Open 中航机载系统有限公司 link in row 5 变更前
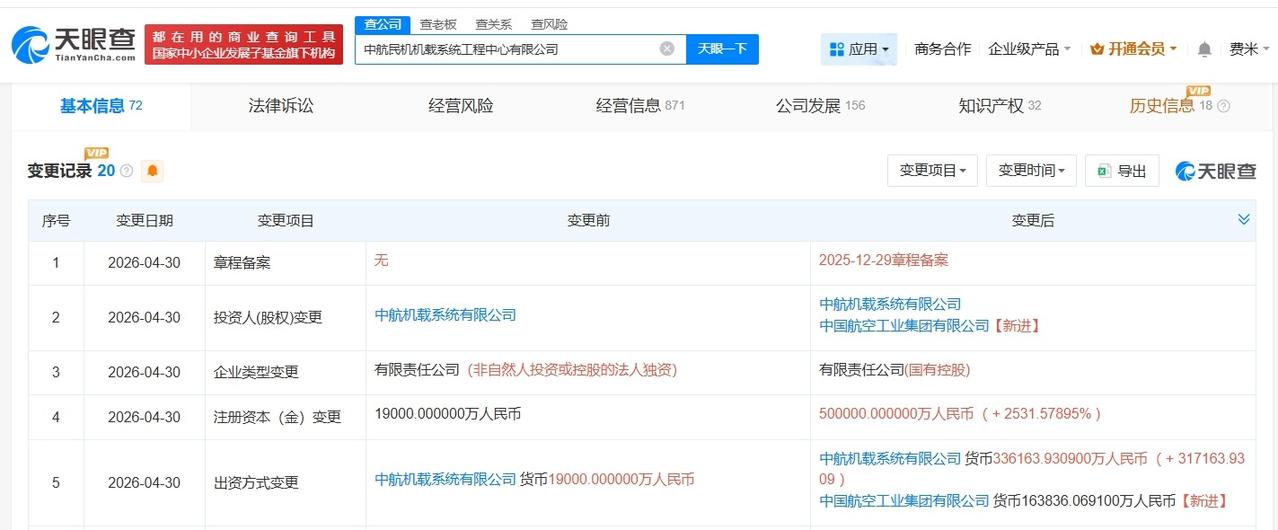This screenshot has width=1278, height=530. pos(445,479)
